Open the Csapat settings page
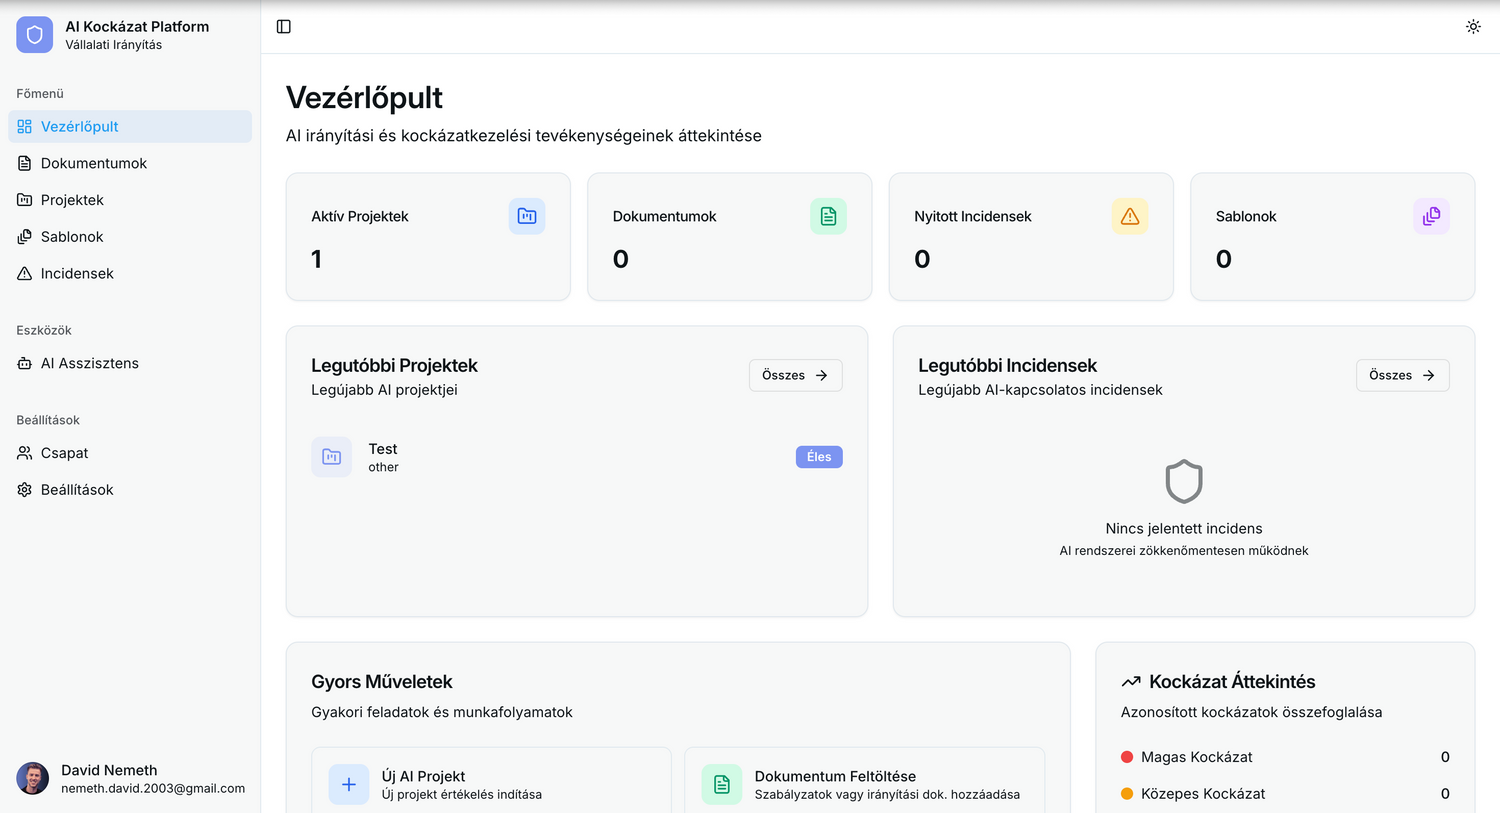Viewport: 1500px width, 813px height. 64,453
